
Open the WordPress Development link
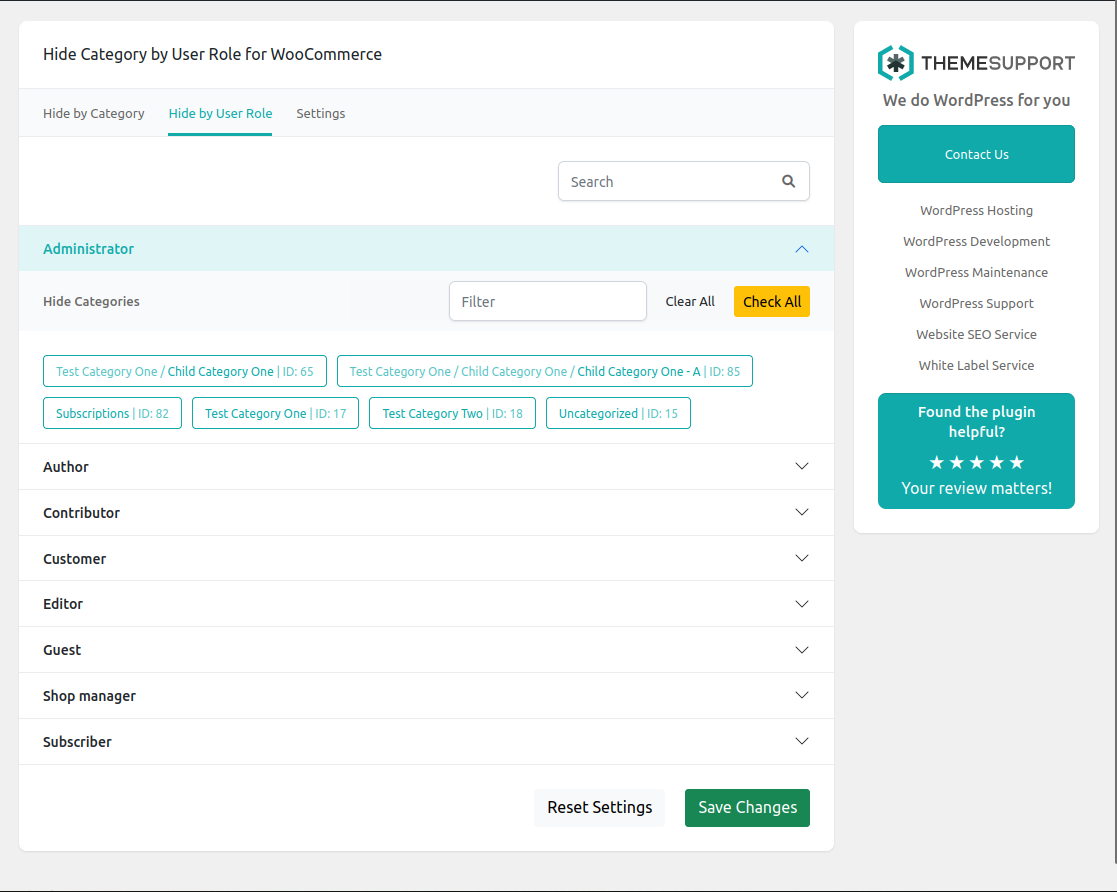(976, 241)
